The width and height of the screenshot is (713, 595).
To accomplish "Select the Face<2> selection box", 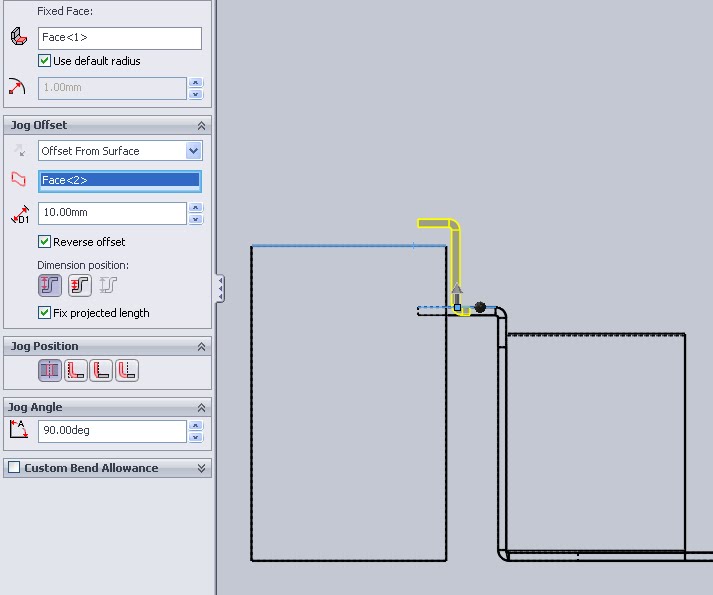I will pos(120,181).
